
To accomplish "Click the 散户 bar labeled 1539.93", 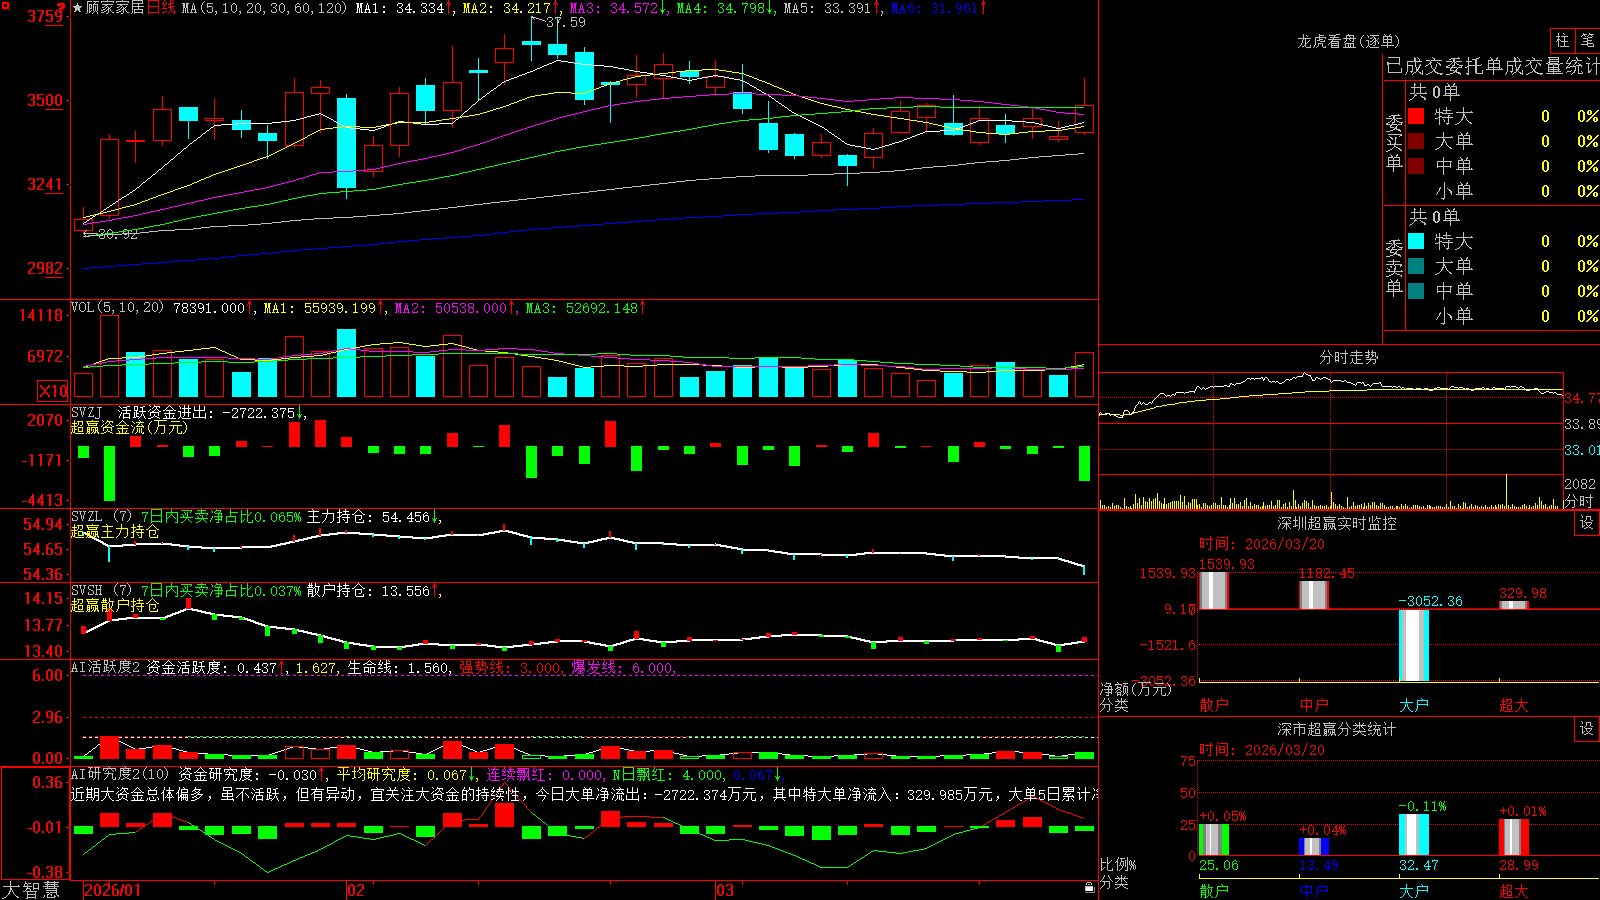I will click(x=1214, y=590).
